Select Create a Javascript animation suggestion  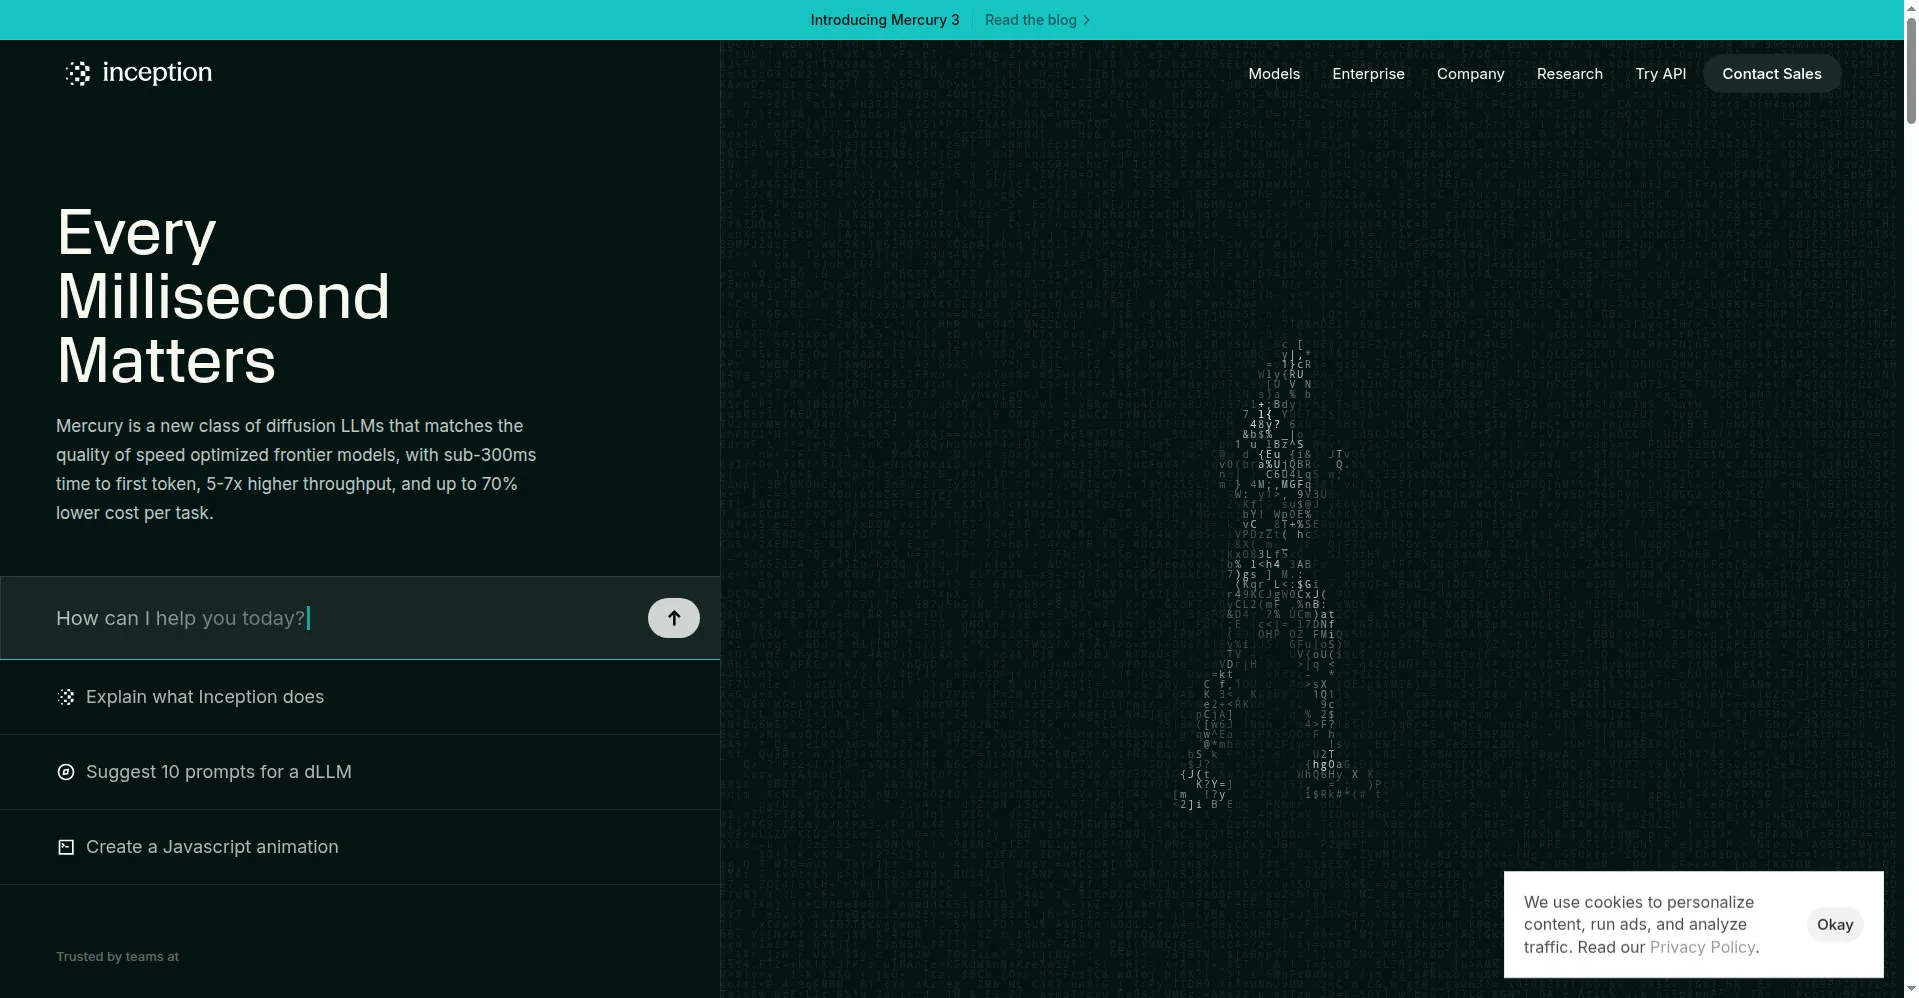click(360, 847)
